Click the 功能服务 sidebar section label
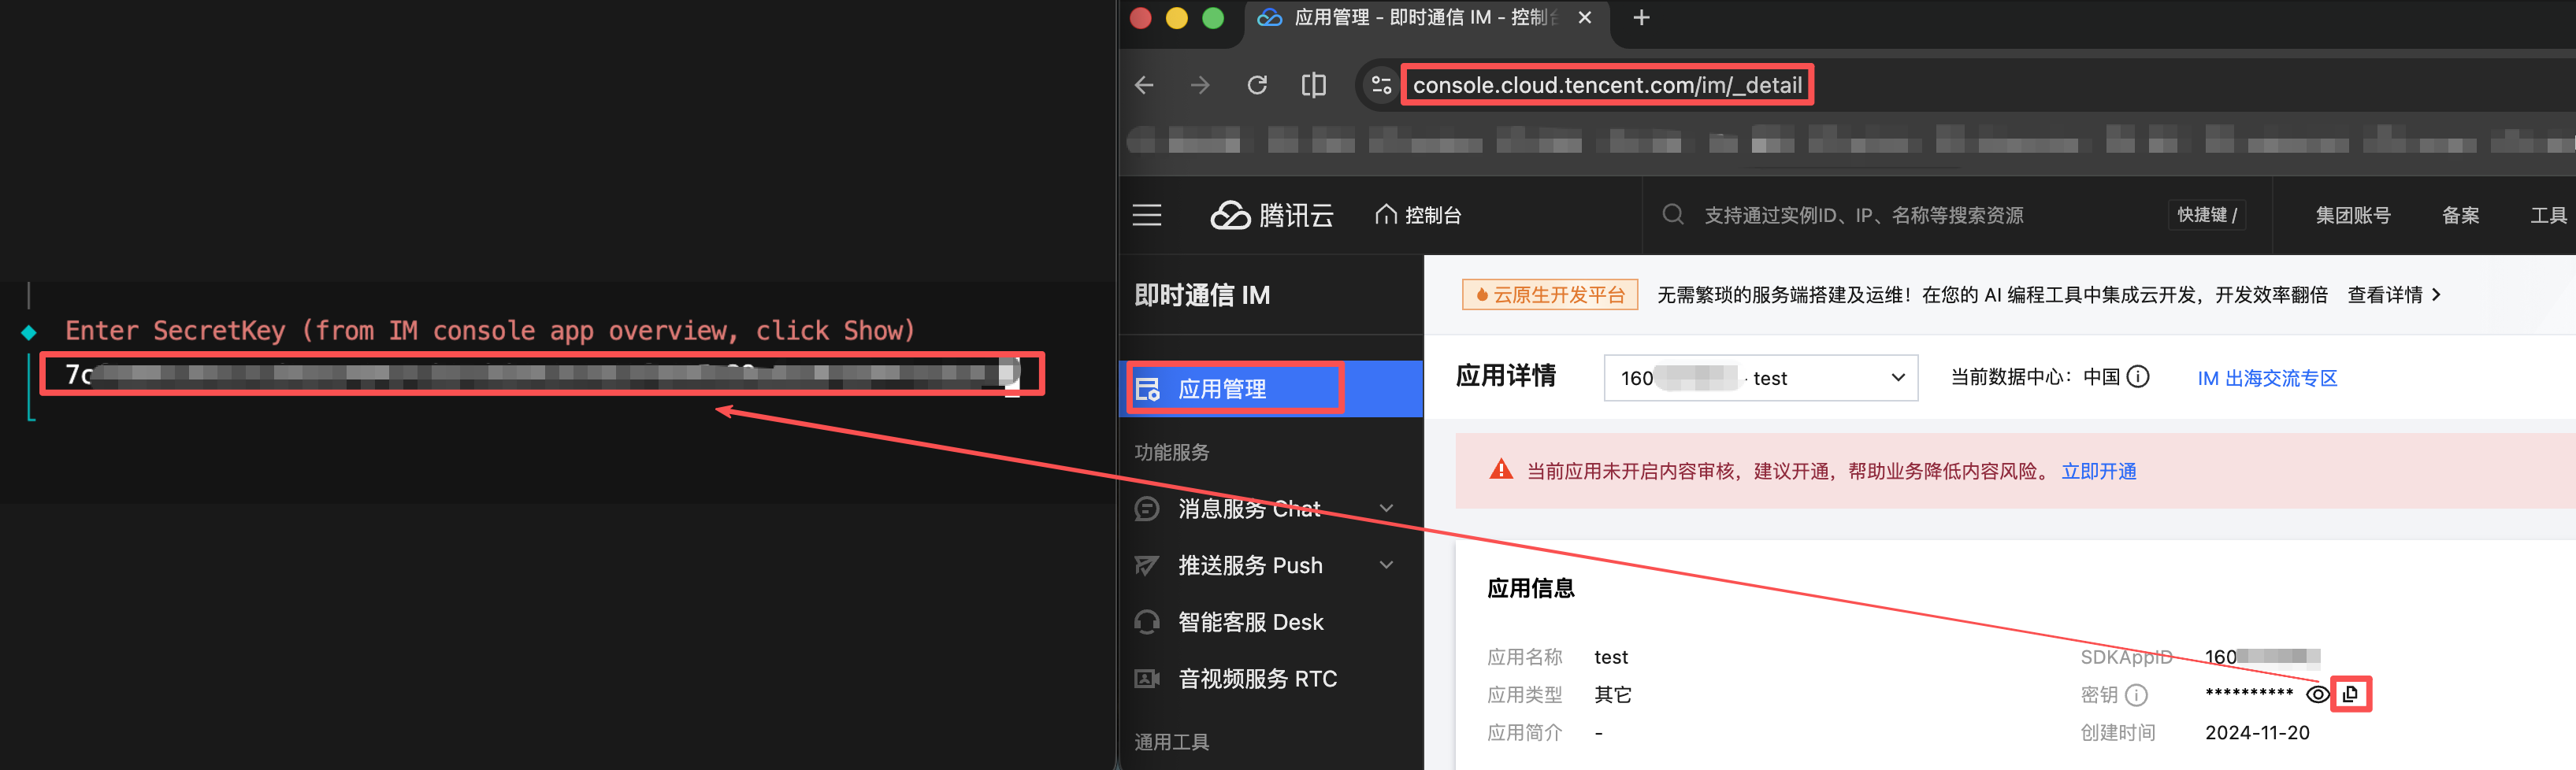The width and height of the screenshot is (2576, 770). click(x=1171, y=453)
